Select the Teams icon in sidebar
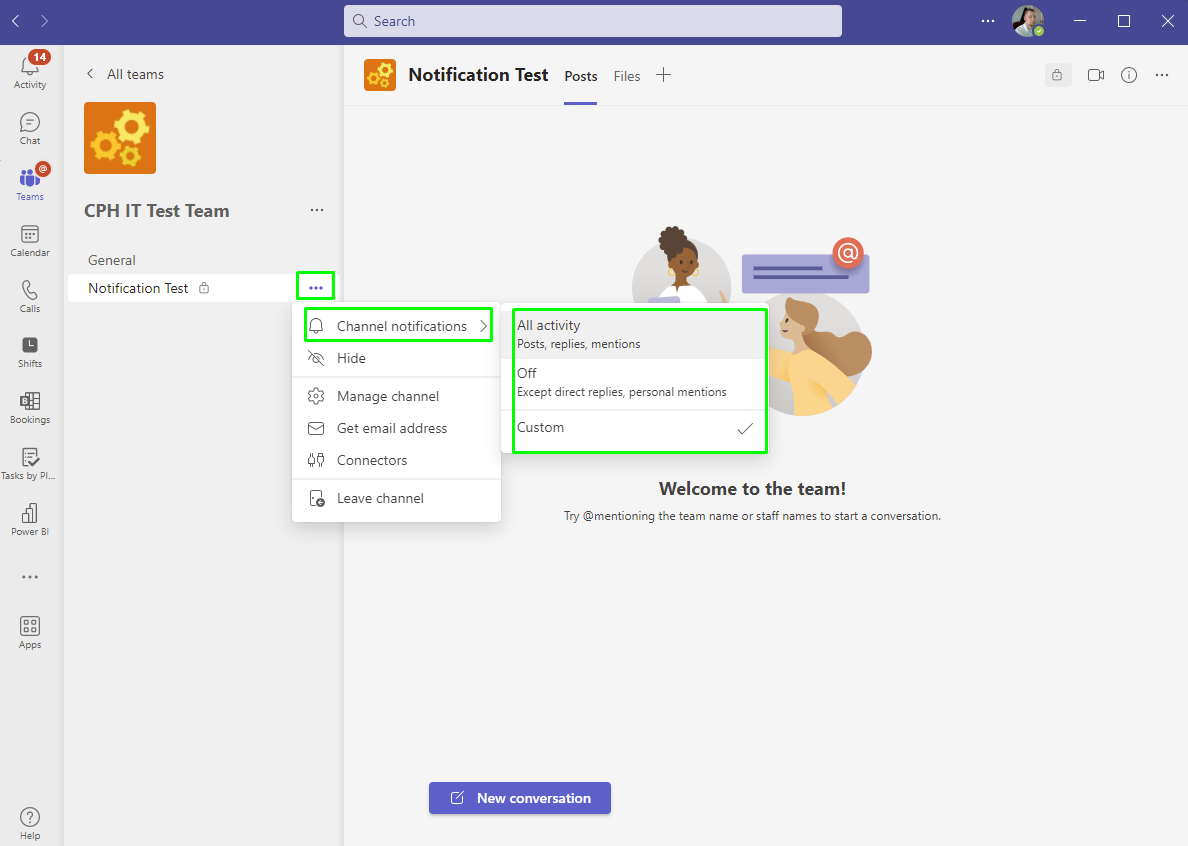Image resolution: width=1188 pixels, height=846 pixels. coord(30,184)
